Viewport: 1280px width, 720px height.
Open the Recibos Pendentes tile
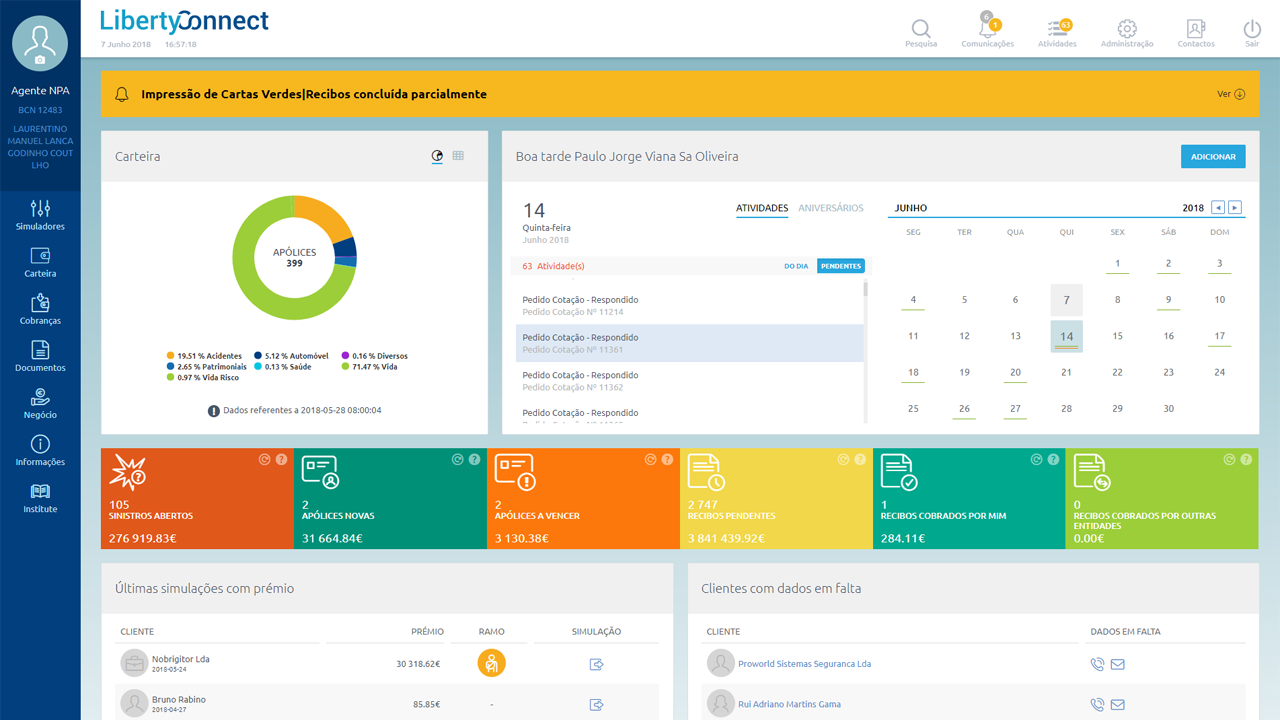click(776, 499)
